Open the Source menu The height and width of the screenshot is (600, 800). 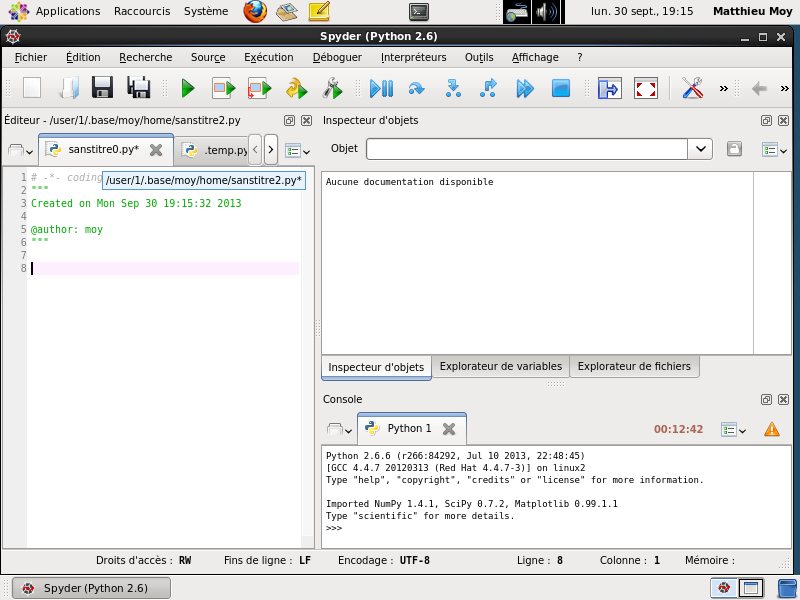coord(208,57)
